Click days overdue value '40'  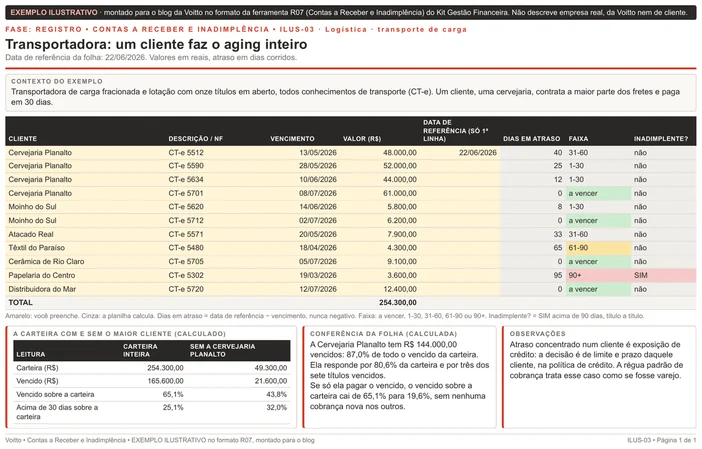tap(557, 153)
